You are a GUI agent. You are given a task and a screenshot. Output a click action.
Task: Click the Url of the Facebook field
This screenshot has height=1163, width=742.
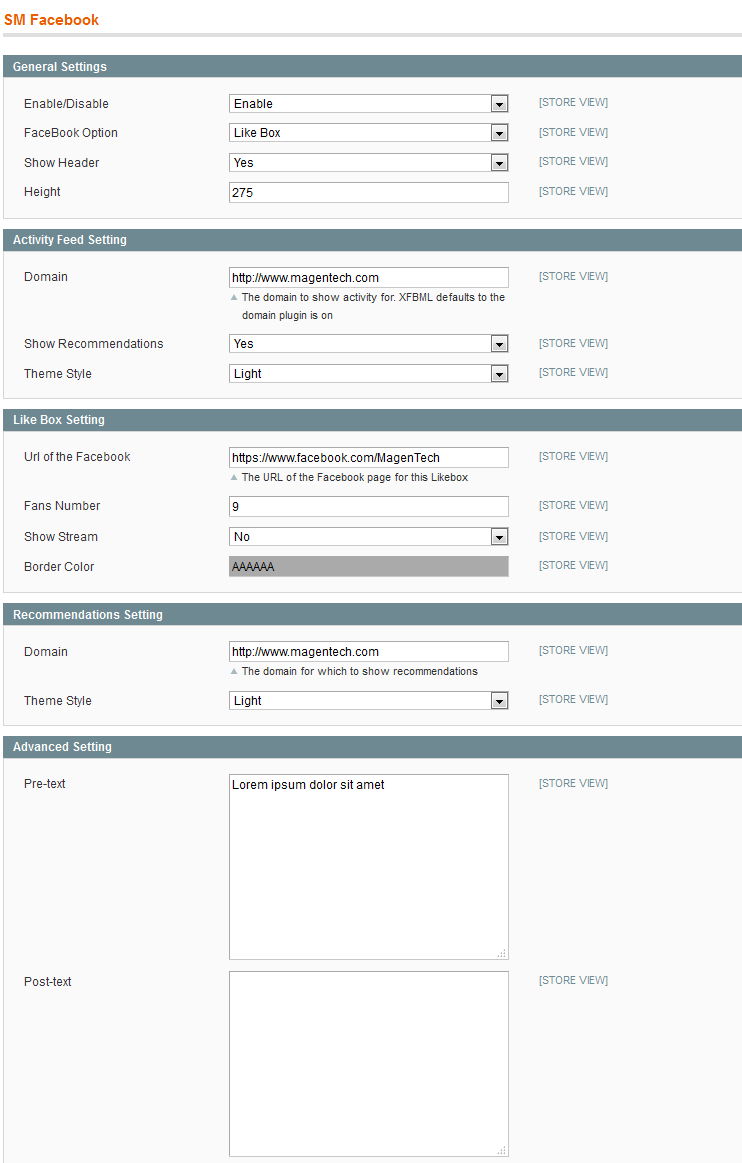click(369, 458)
